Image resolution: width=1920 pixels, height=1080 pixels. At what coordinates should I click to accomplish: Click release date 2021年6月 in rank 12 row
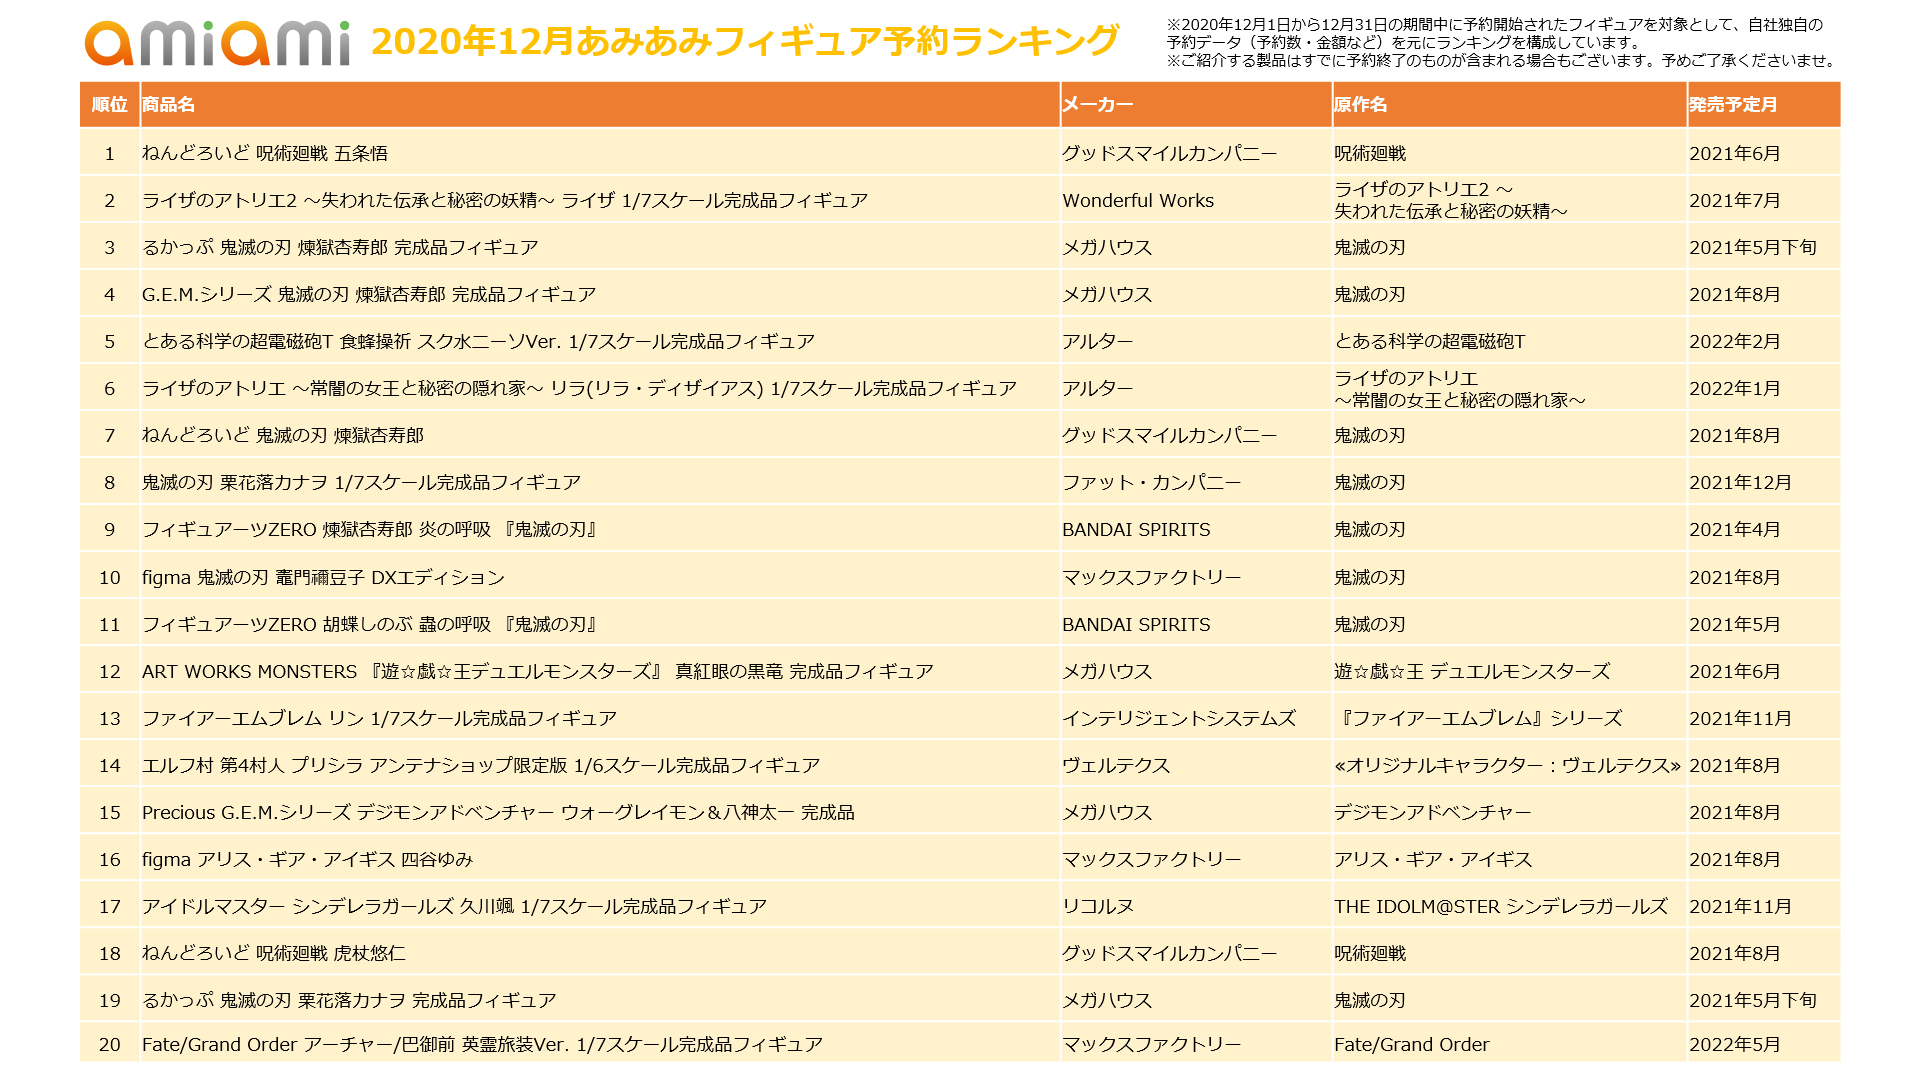click(1735, 671)
